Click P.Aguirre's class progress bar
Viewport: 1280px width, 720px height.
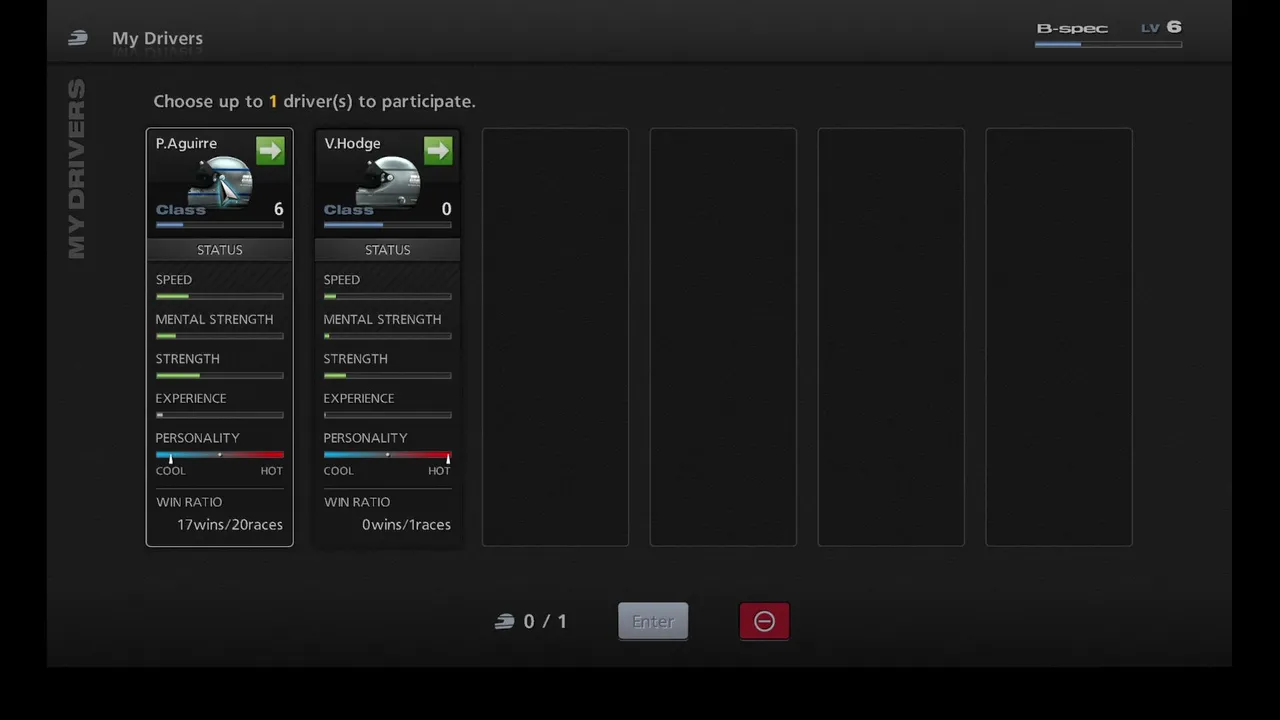[x=220, y=225]
